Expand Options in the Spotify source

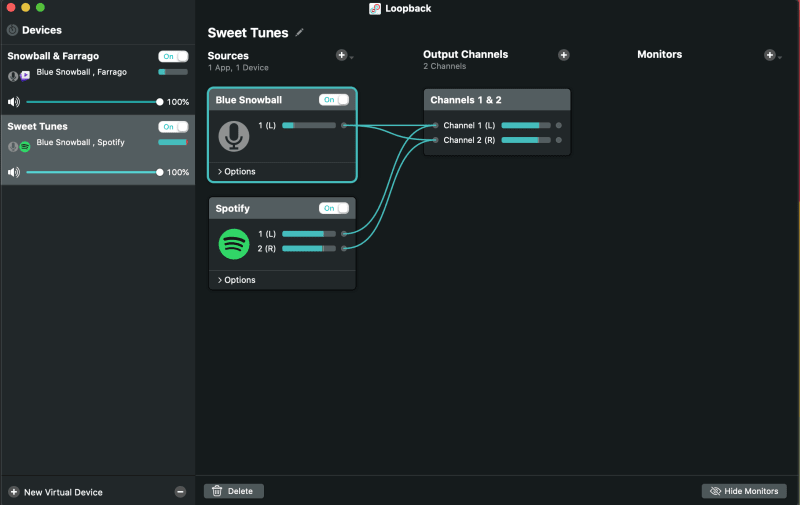(237, 280)
